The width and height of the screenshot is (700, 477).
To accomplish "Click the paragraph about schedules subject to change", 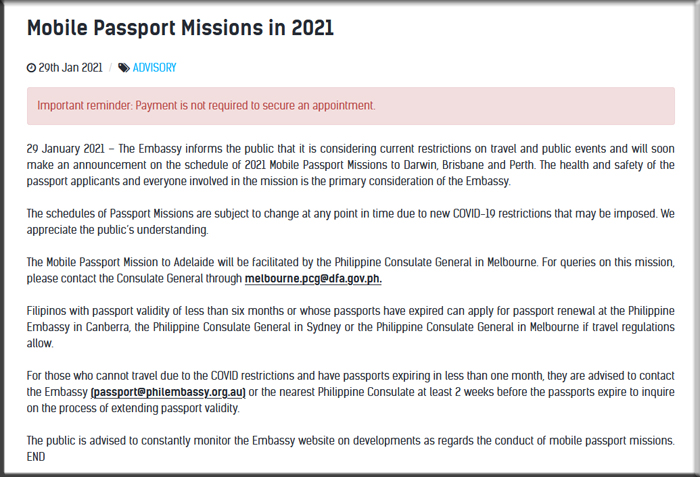I will coord(350,221).
